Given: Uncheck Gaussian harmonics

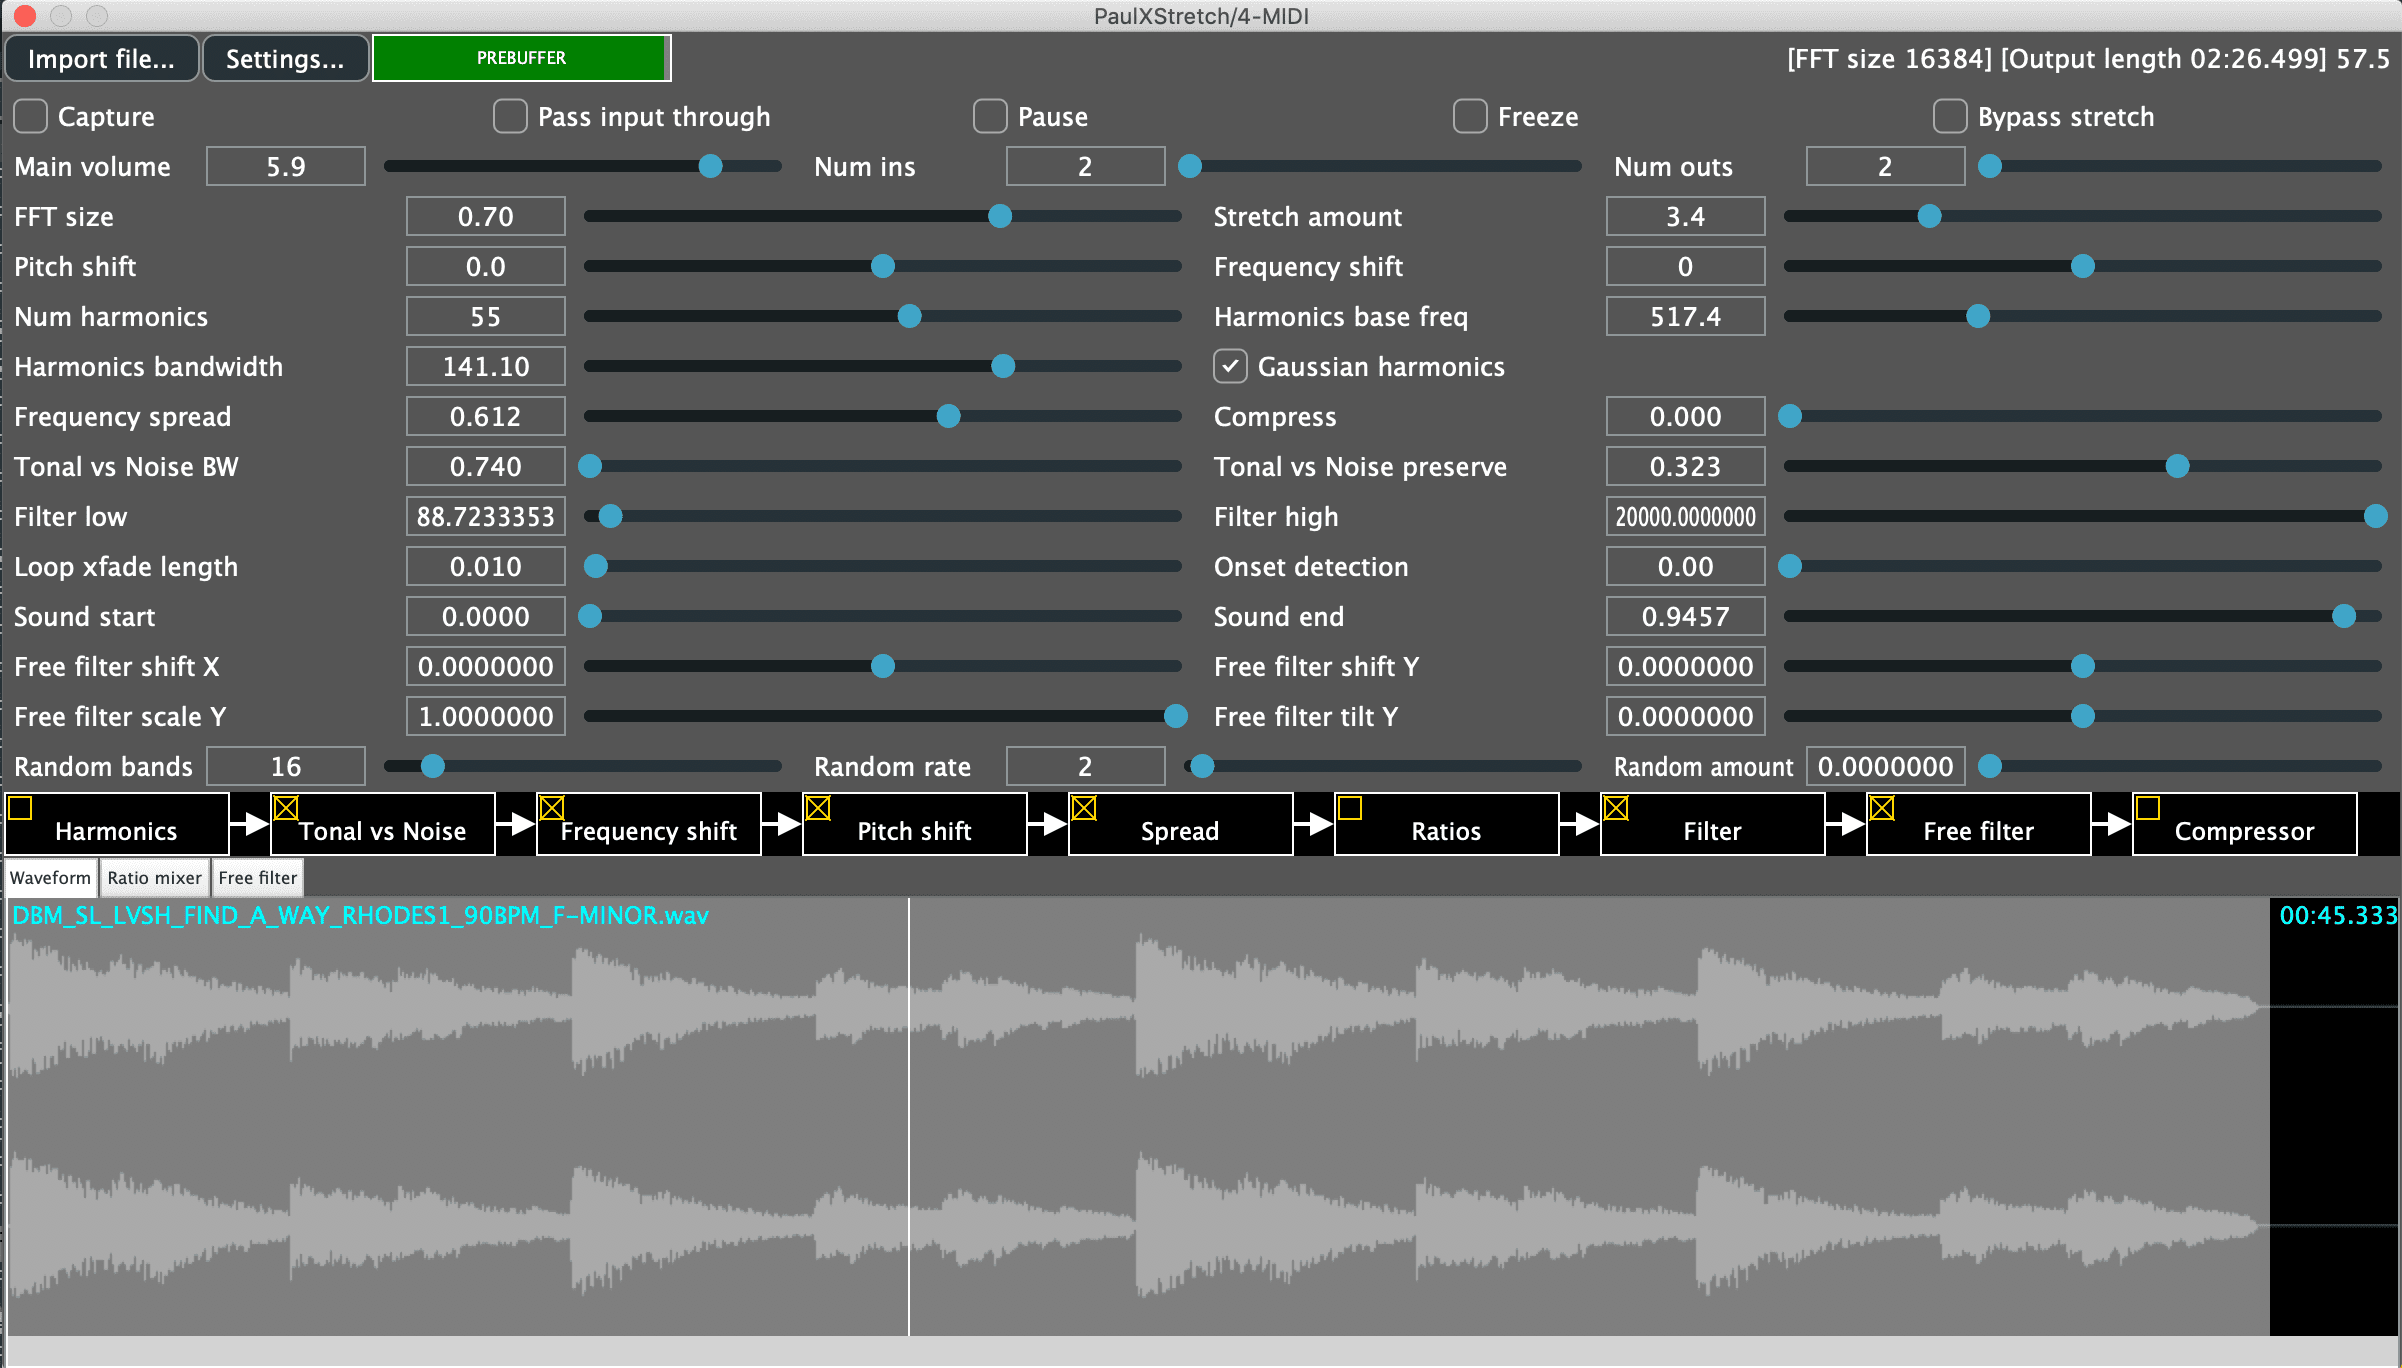Looking at the screenshot, I should [x=1231, y=366].
